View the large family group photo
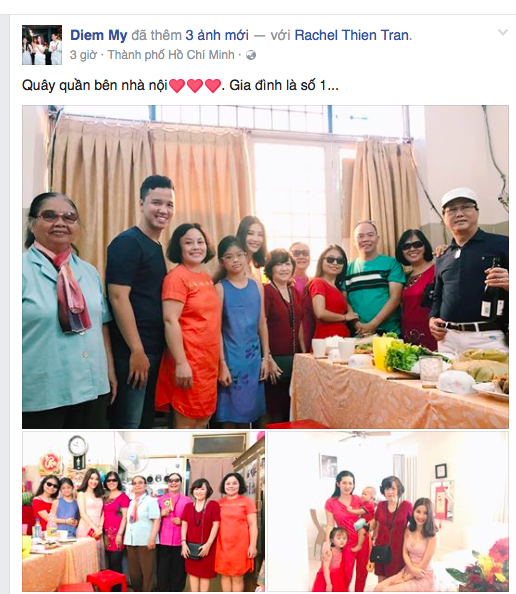516x594 pixels. point(265,267)
